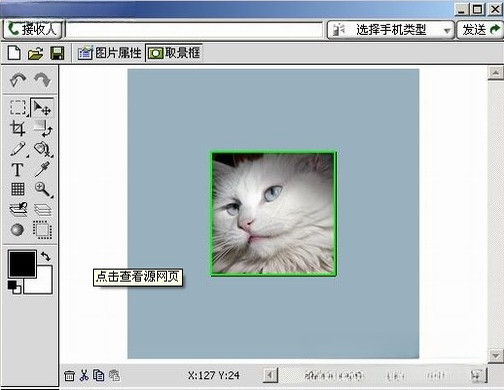
Task: Click the layer edit icon with pencil
Action: pyautogui.click(x=18, y=210)
